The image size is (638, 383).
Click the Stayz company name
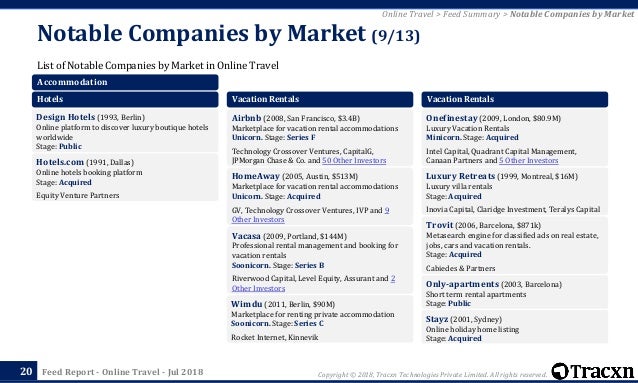tap(437, 319)
